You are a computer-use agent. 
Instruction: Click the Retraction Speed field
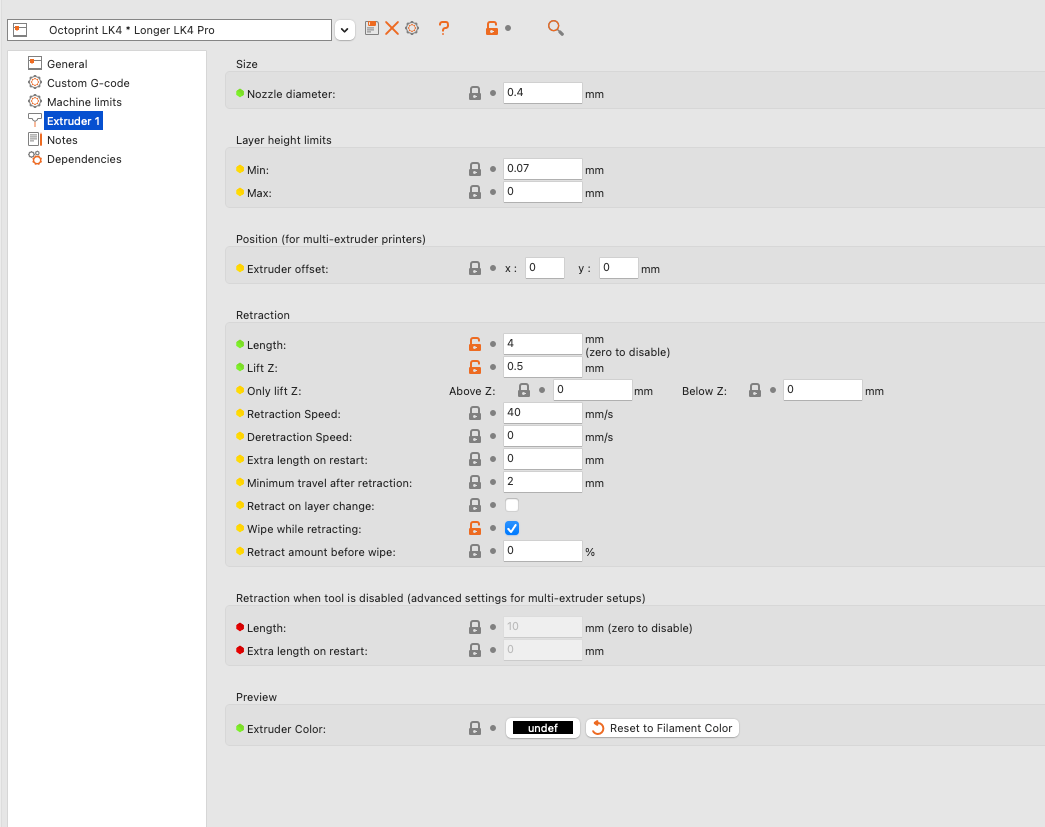542,413
